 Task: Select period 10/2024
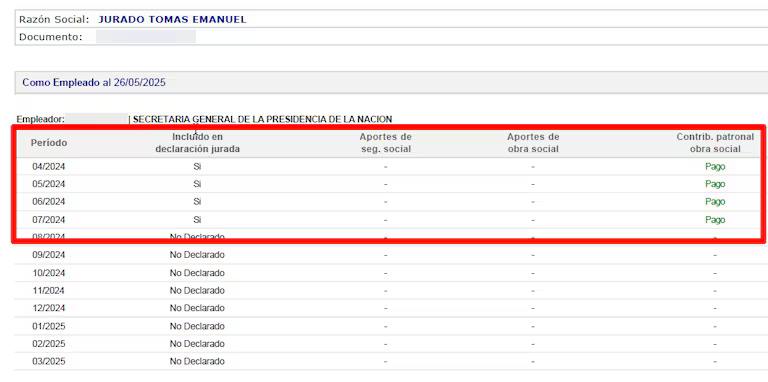coord(49,273)
